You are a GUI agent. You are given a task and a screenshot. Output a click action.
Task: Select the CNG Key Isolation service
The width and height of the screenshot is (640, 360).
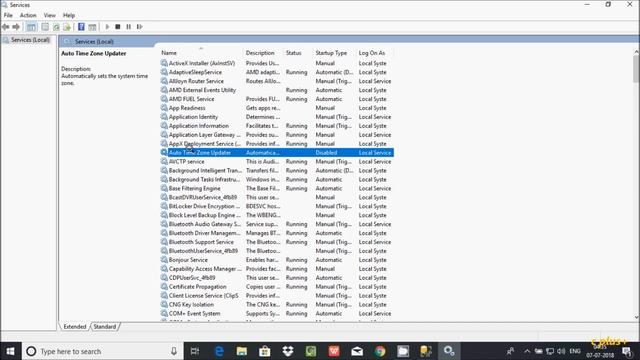277,305
